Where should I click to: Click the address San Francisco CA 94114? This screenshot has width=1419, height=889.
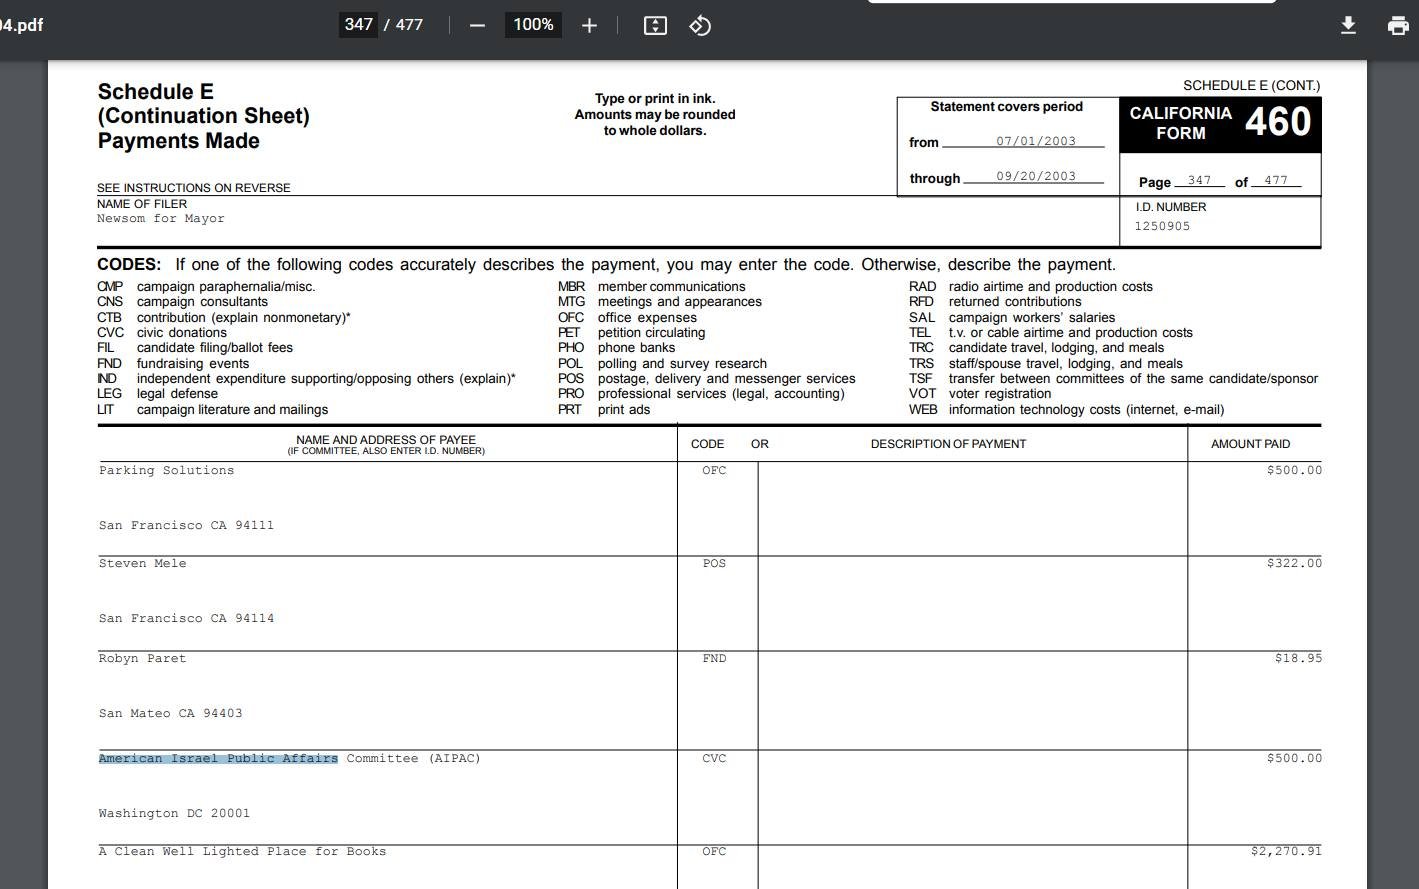pyautogui.click(x=186, y=619)
